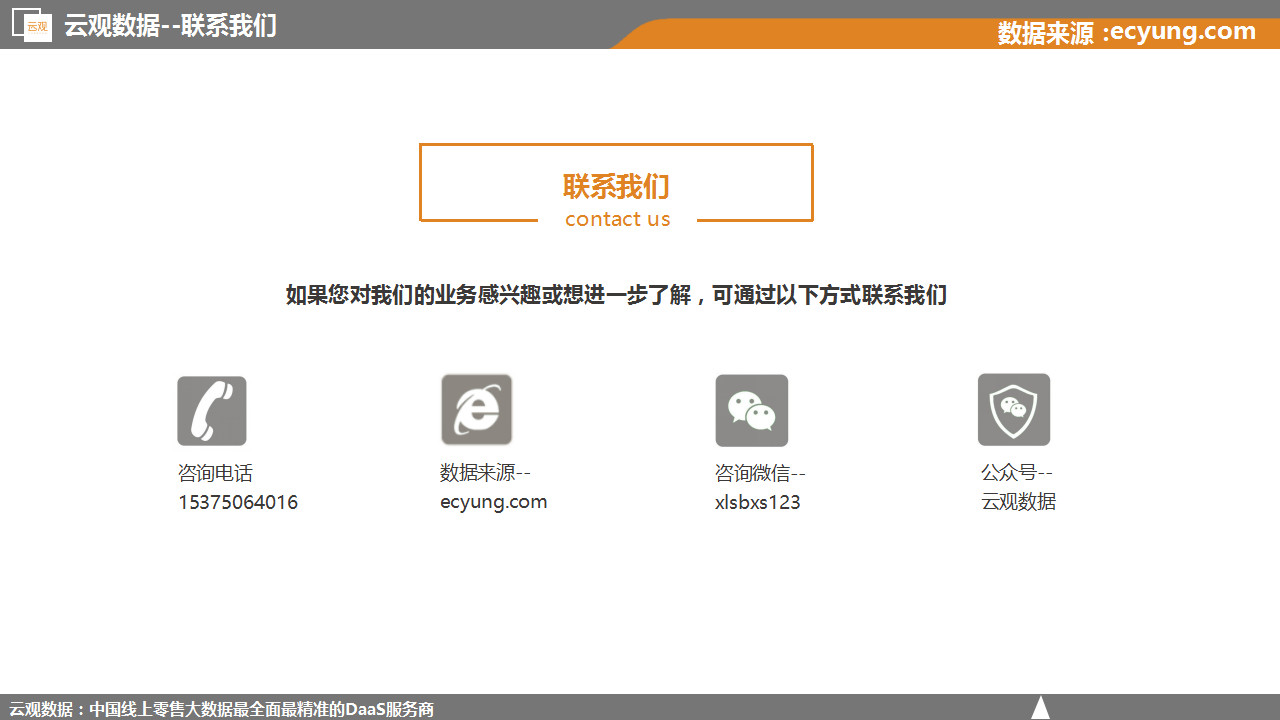Click 数据来源 :ecyung.com in orange banner
This screenshot has width=1280, height=720.
coord(1126,32)
